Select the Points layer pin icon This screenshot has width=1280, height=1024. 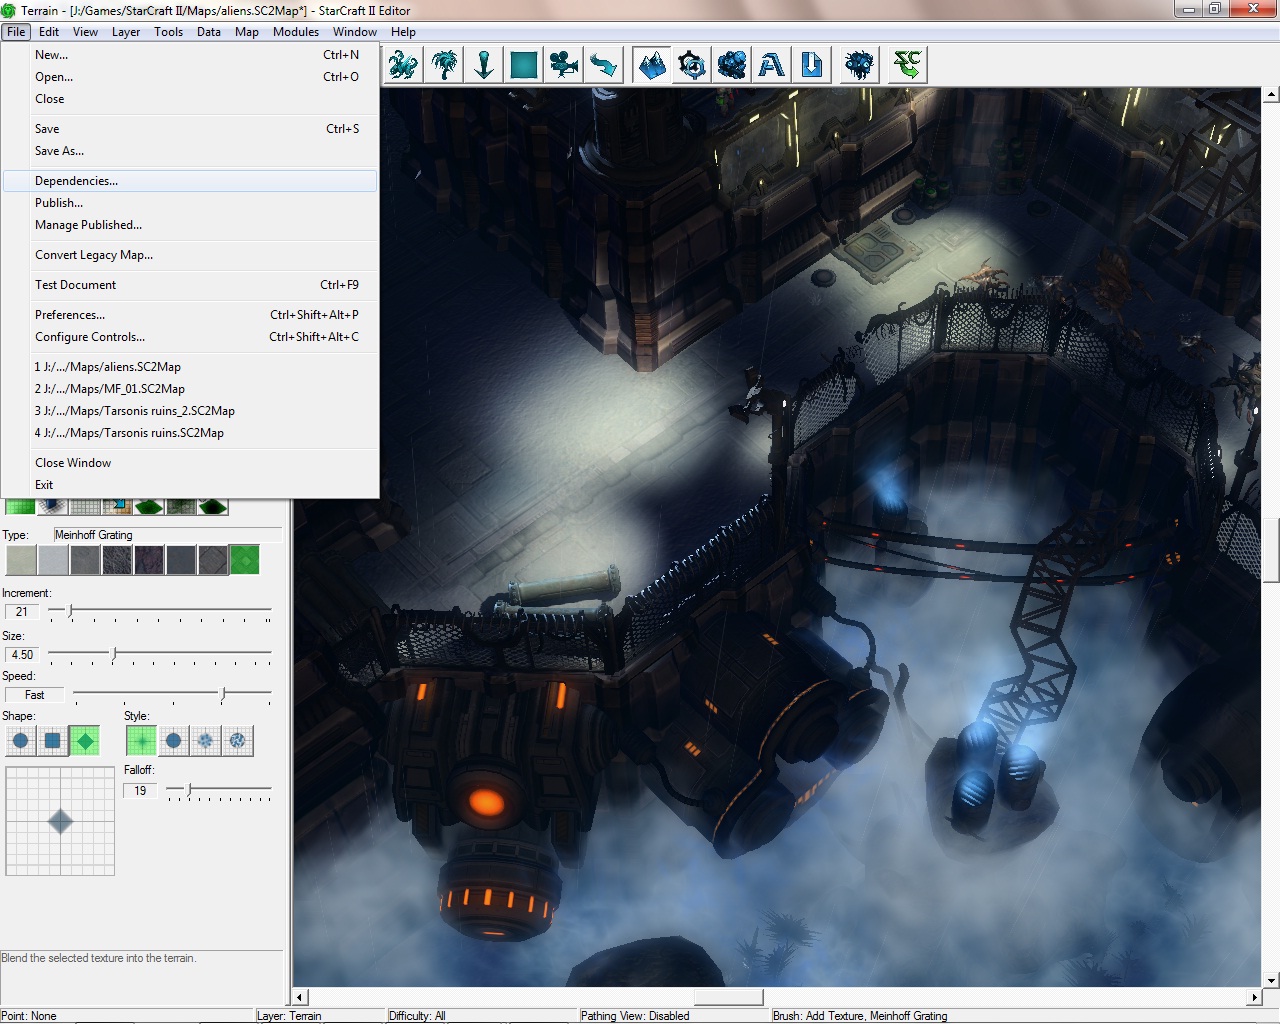click(484, 66)
